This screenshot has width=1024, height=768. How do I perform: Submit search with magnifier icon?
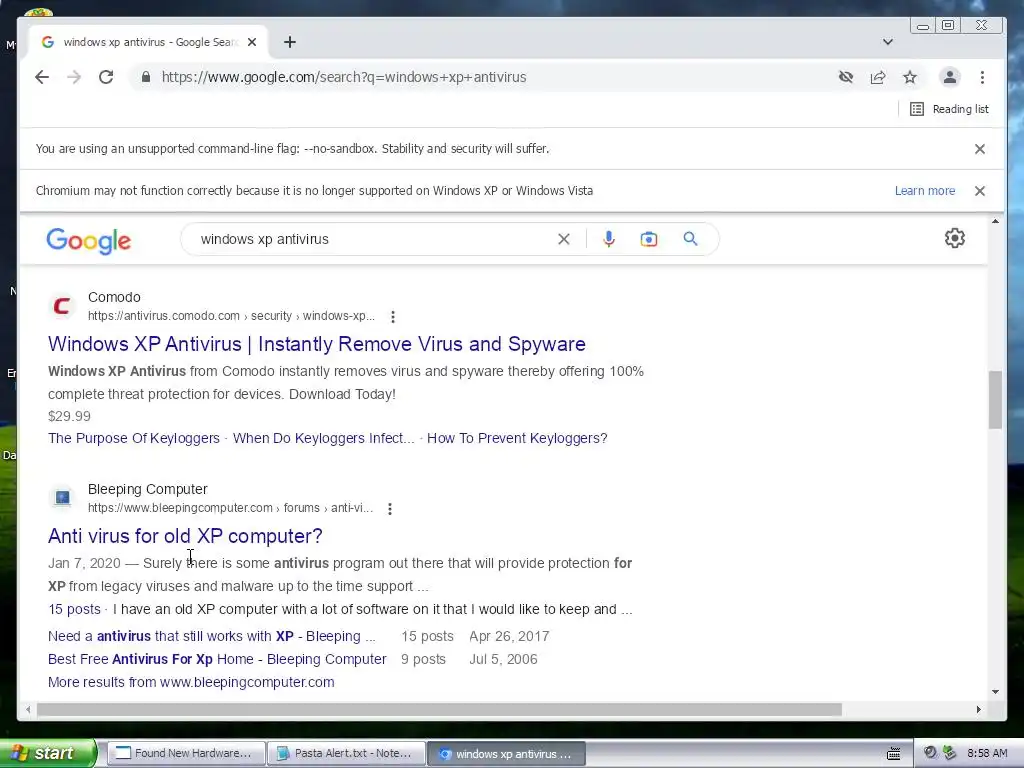690,239
